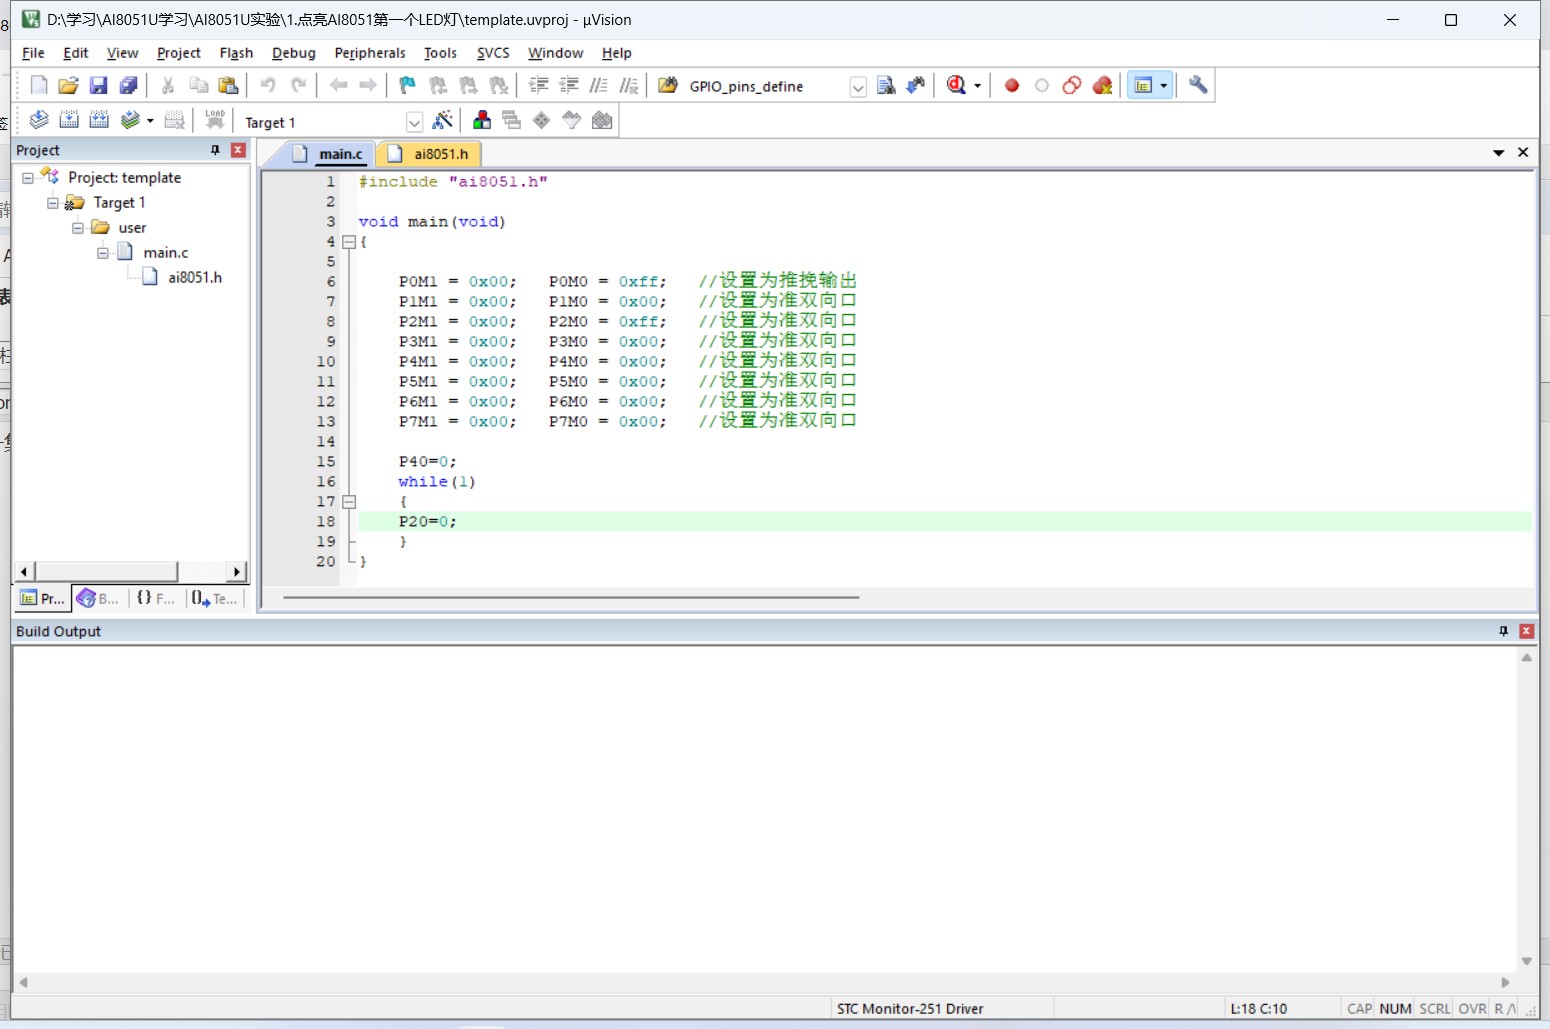1550x1029 pixels.
Task: Open the Peripherals menu
Action: click(370, 53)
